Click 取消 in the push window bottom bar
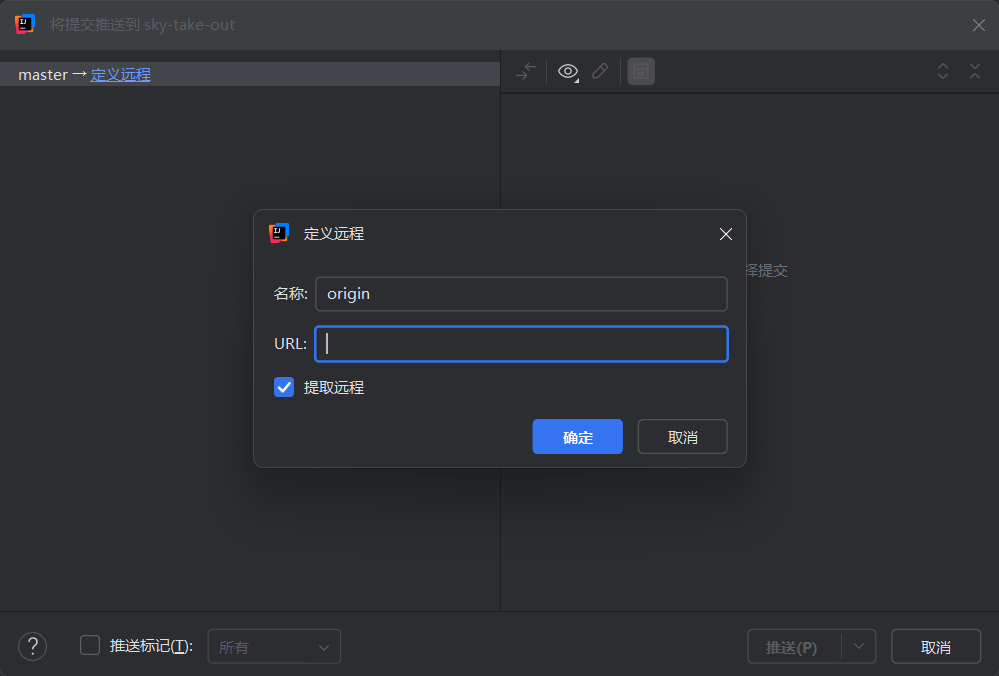 pos(935,647)
